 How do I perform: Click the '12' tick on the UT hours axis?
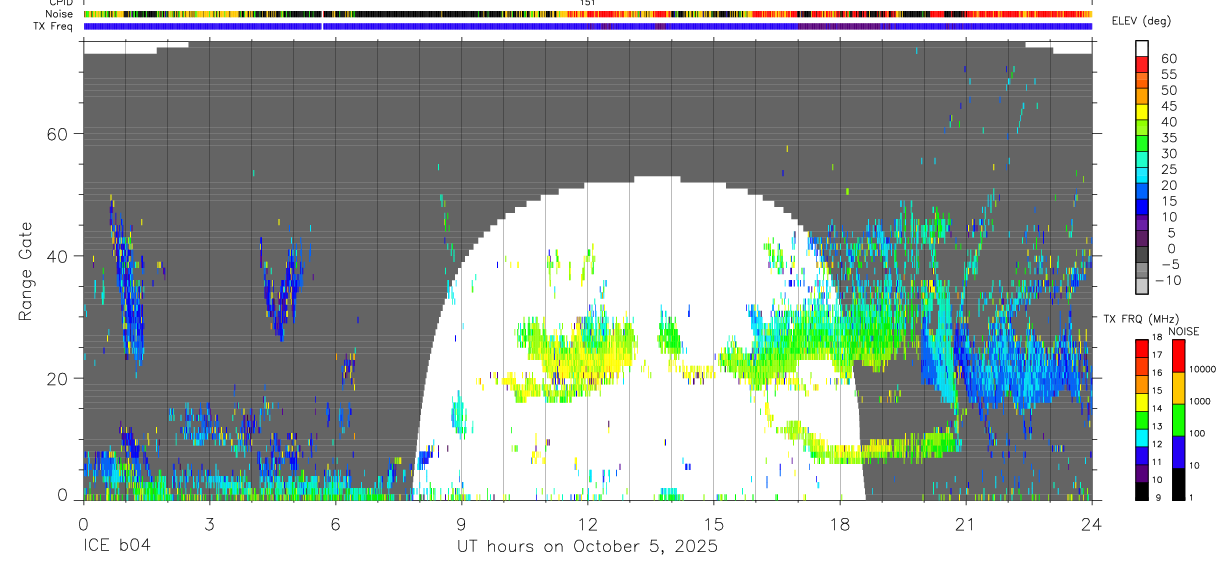[587, 523]
